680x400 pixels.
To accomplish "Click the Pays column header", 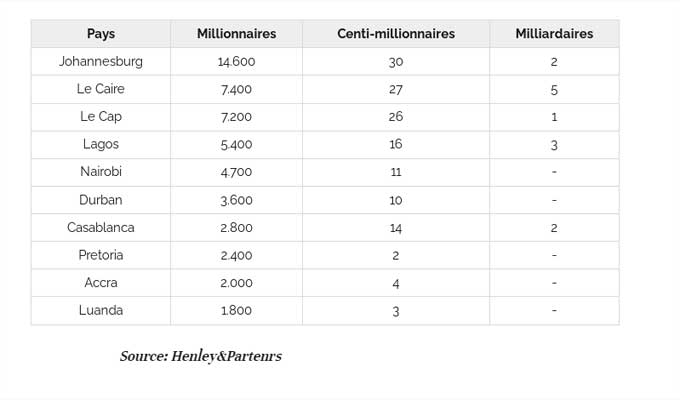I will 101,33.
